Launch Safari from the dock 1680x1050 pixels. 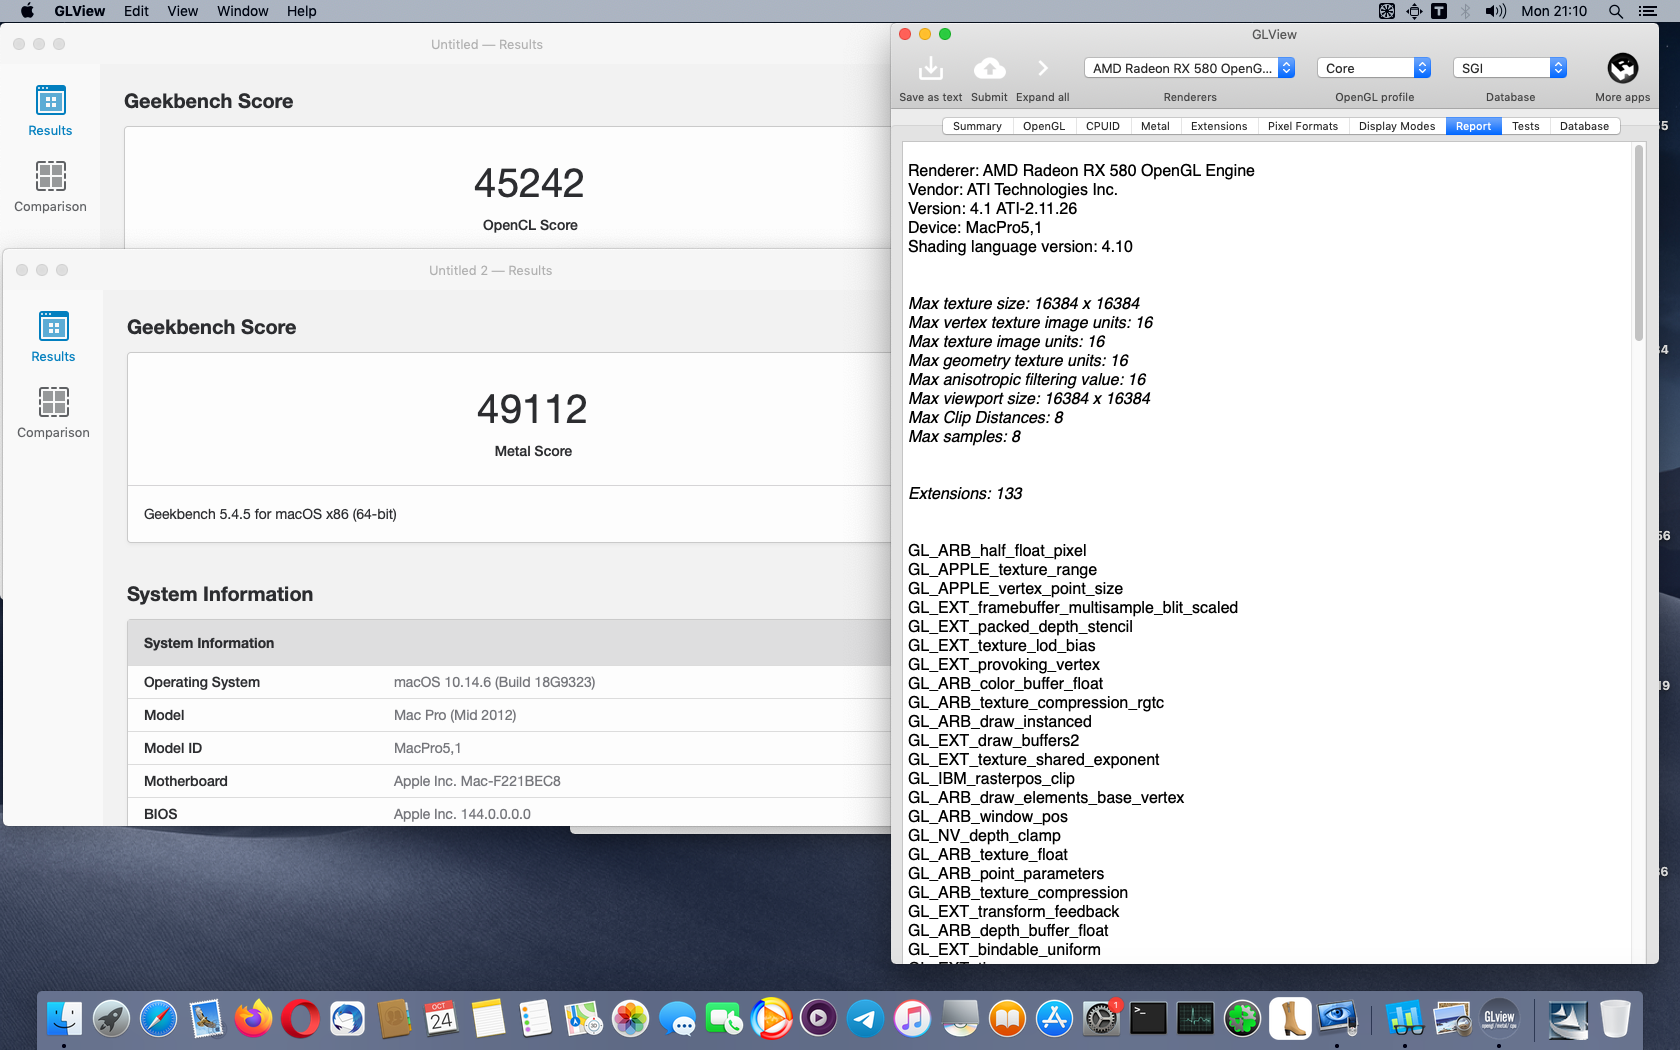click(x=158, y=1019)
